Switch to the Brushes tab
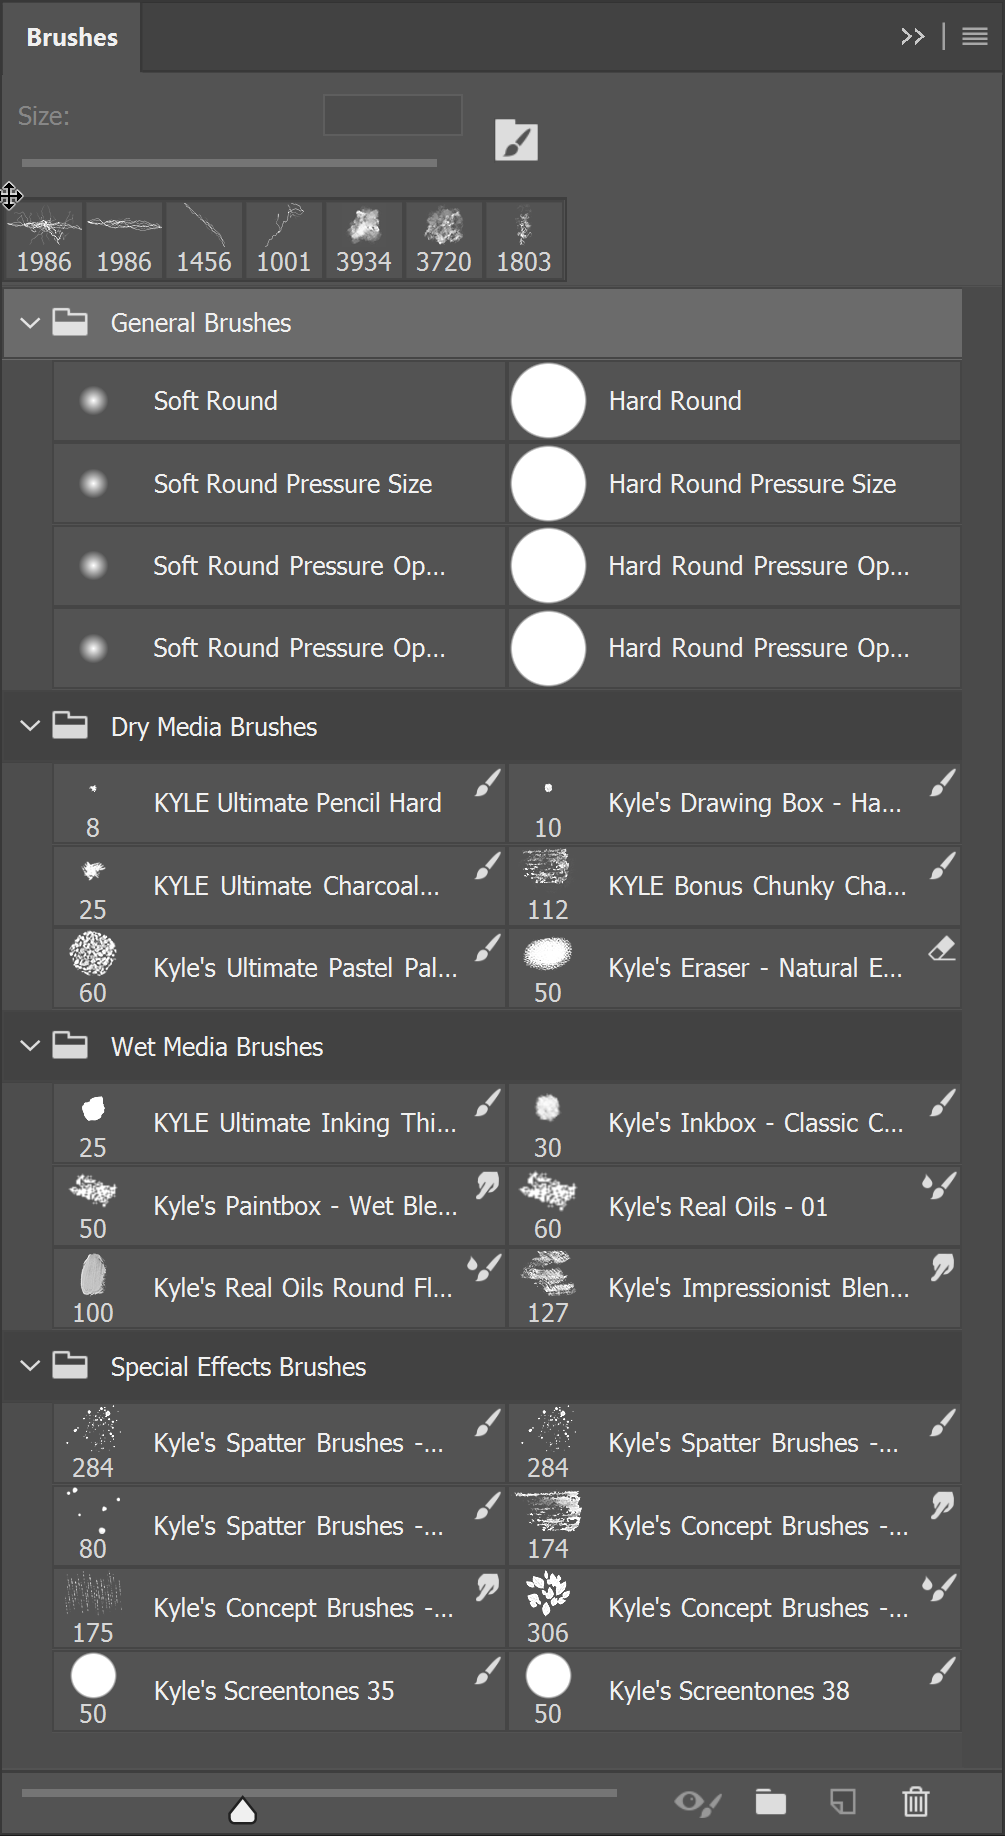 pos(70,37)
